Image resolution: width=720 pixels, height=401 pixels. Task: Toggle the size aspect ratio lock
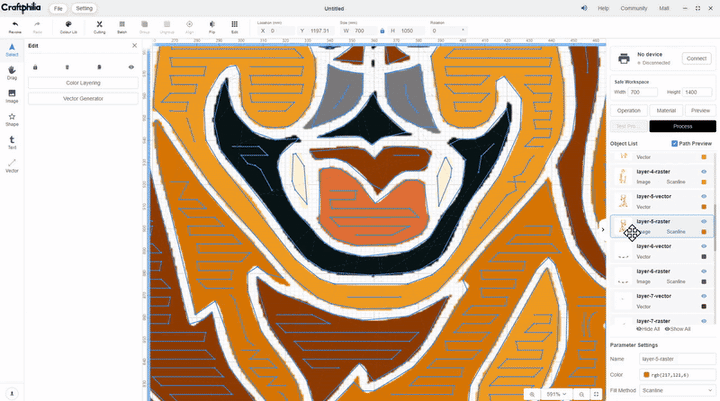coord(382,31)
